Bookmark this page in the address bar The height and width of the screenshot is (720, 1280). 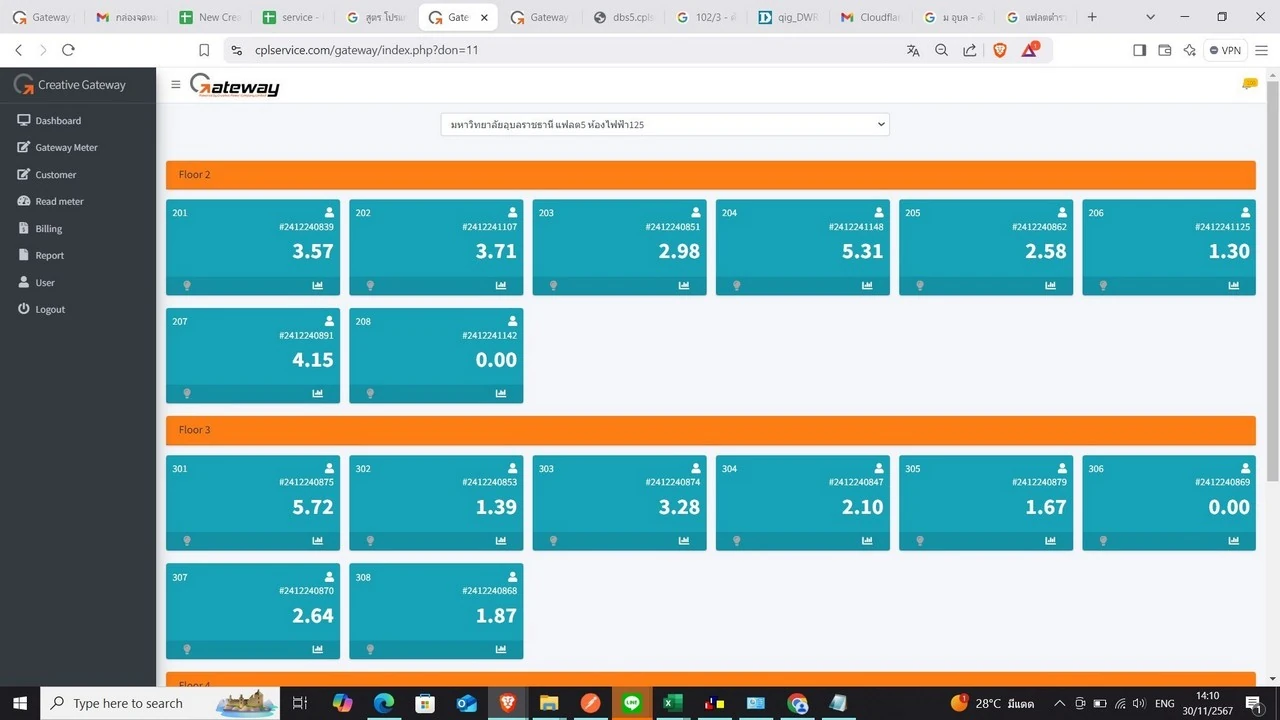[x=204, y=50]
